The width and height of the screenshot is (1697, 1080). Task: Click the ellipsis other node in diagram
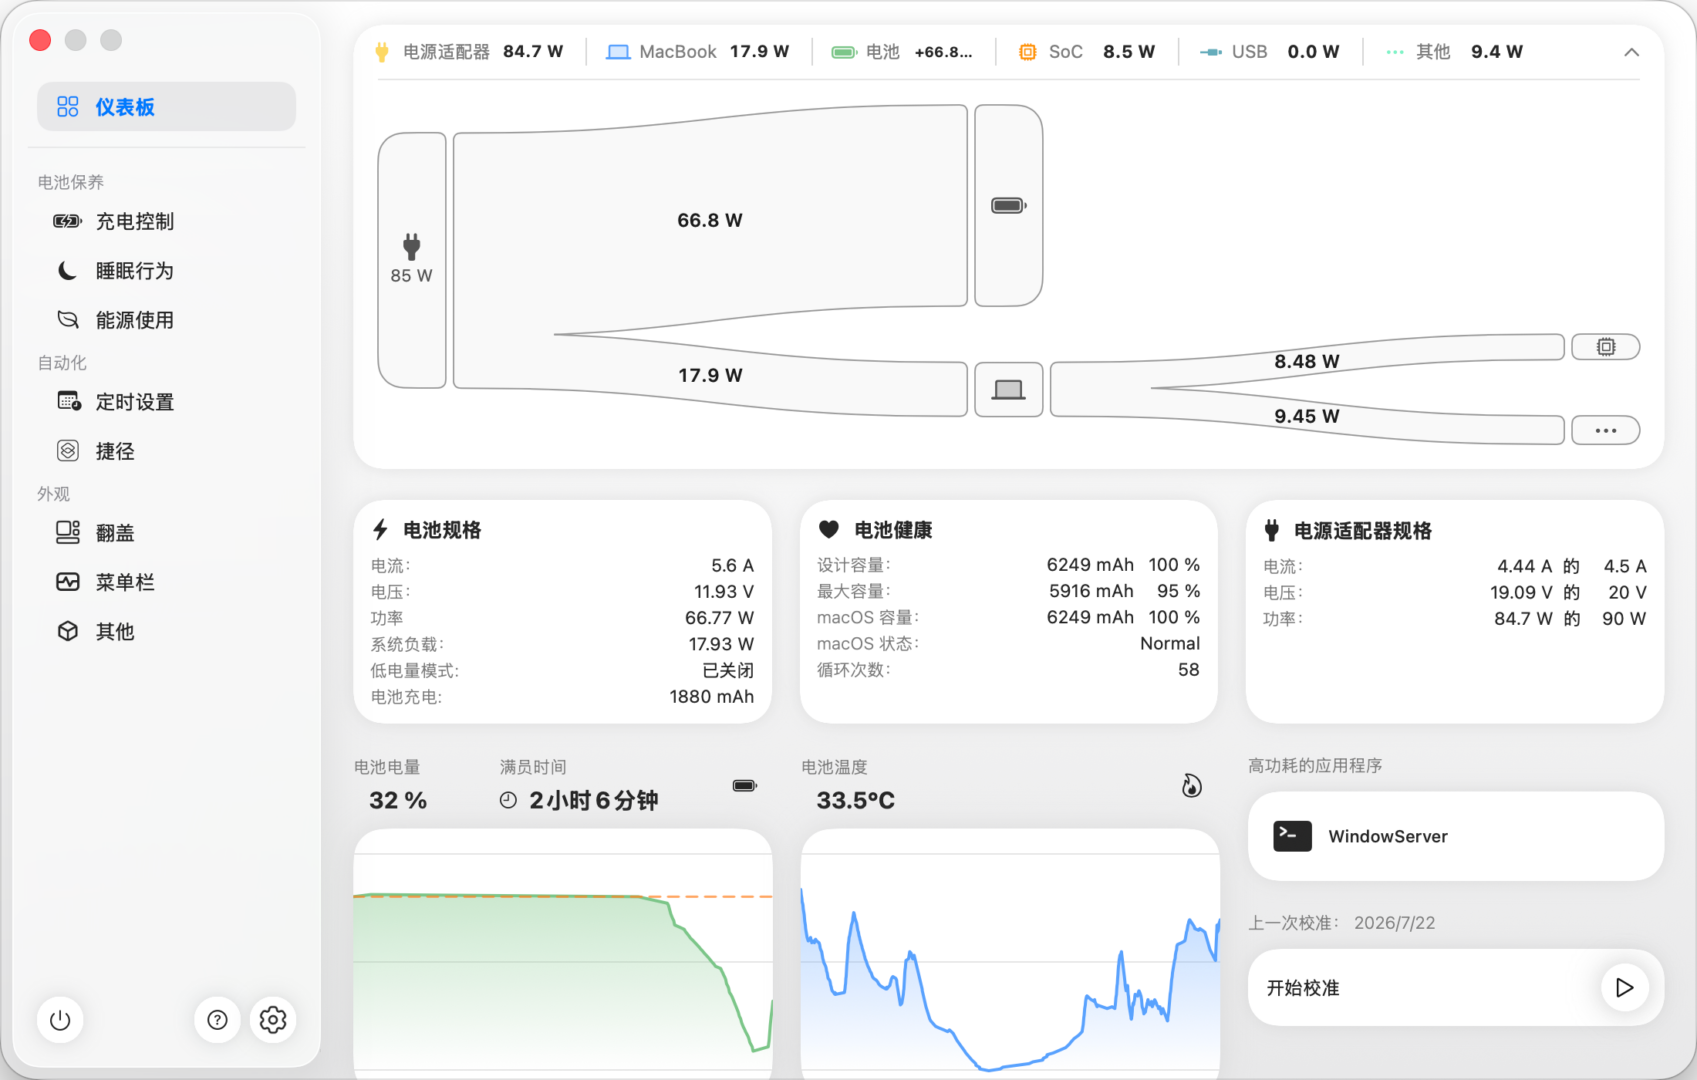coord(1605,431)
